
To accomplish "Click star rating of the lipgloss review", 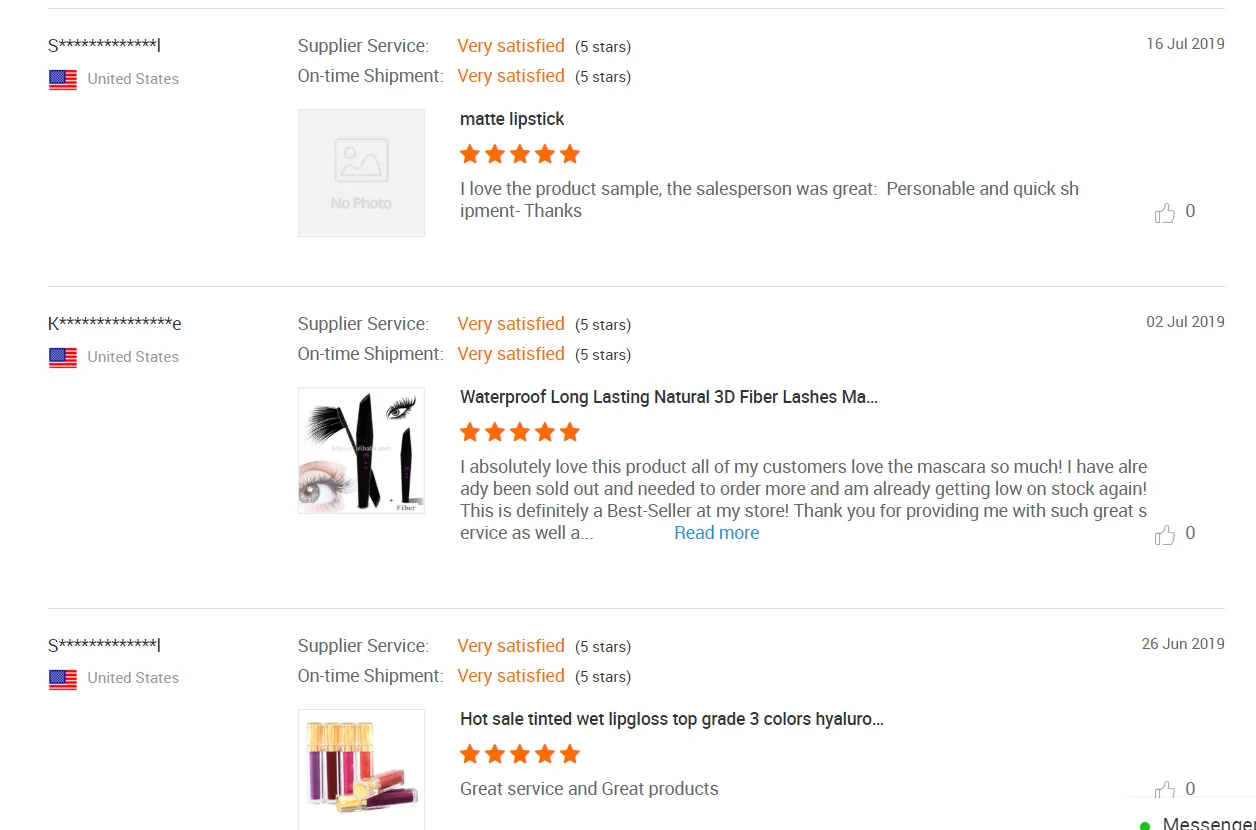I will tap(519, 754).
